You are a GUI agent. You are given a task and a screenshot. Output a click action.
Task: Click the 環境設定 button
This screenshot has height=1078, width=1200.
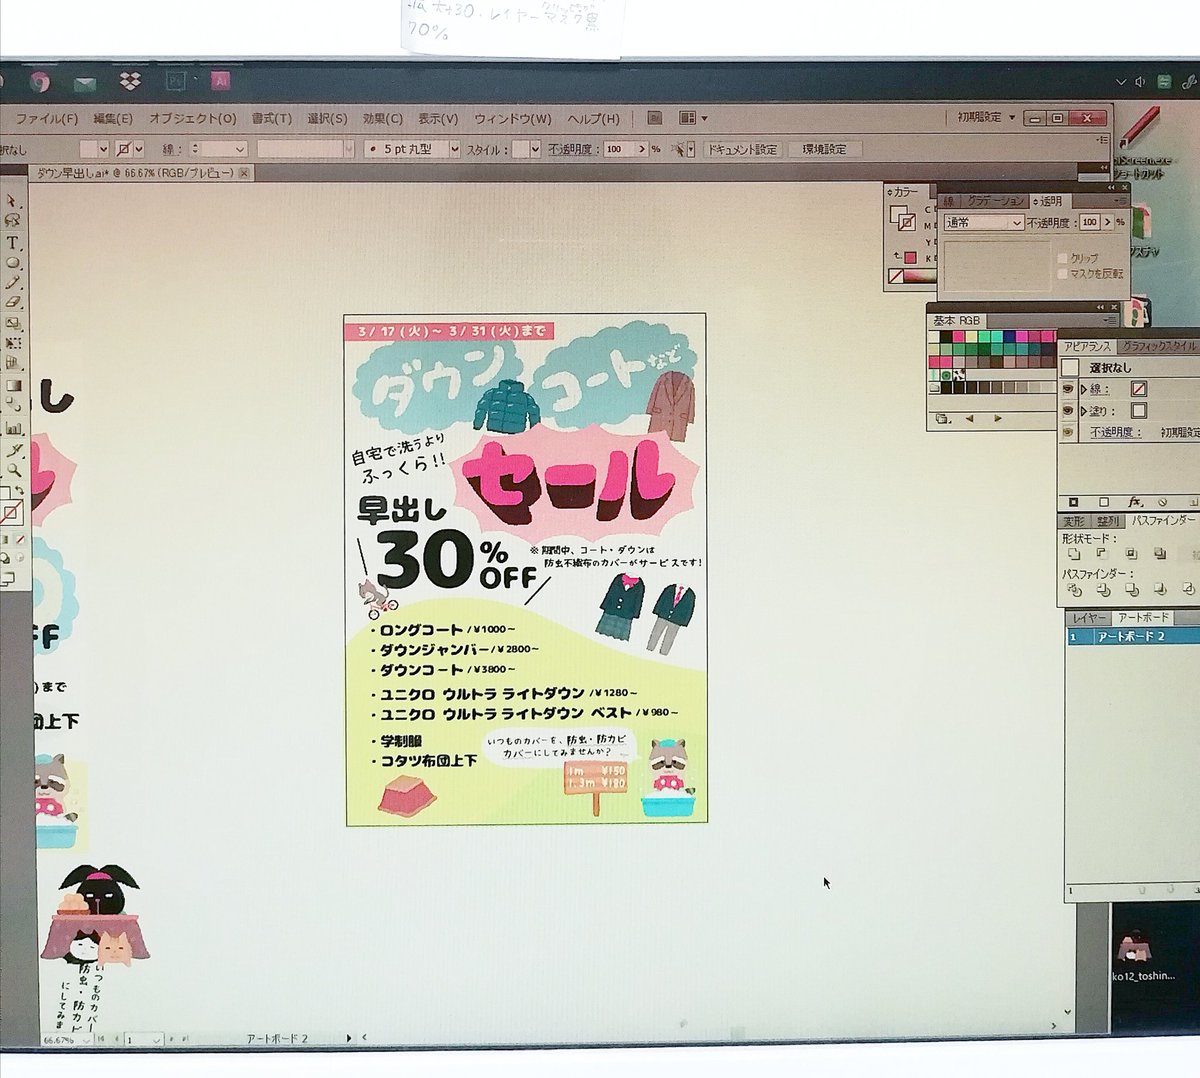click(x=825, y=149)
